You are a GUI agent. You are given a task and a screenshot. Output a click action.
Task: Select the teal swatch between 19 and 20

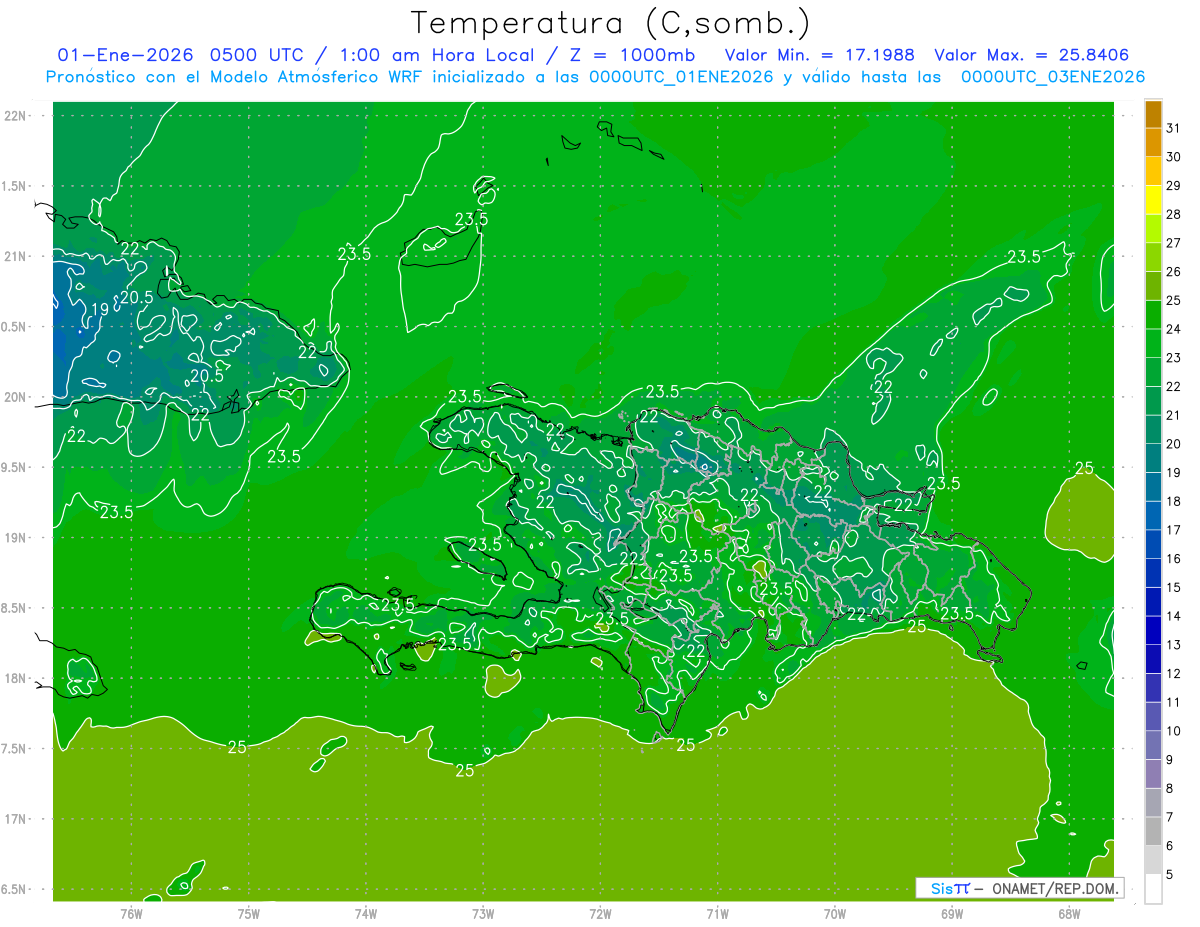(1153, 458)
